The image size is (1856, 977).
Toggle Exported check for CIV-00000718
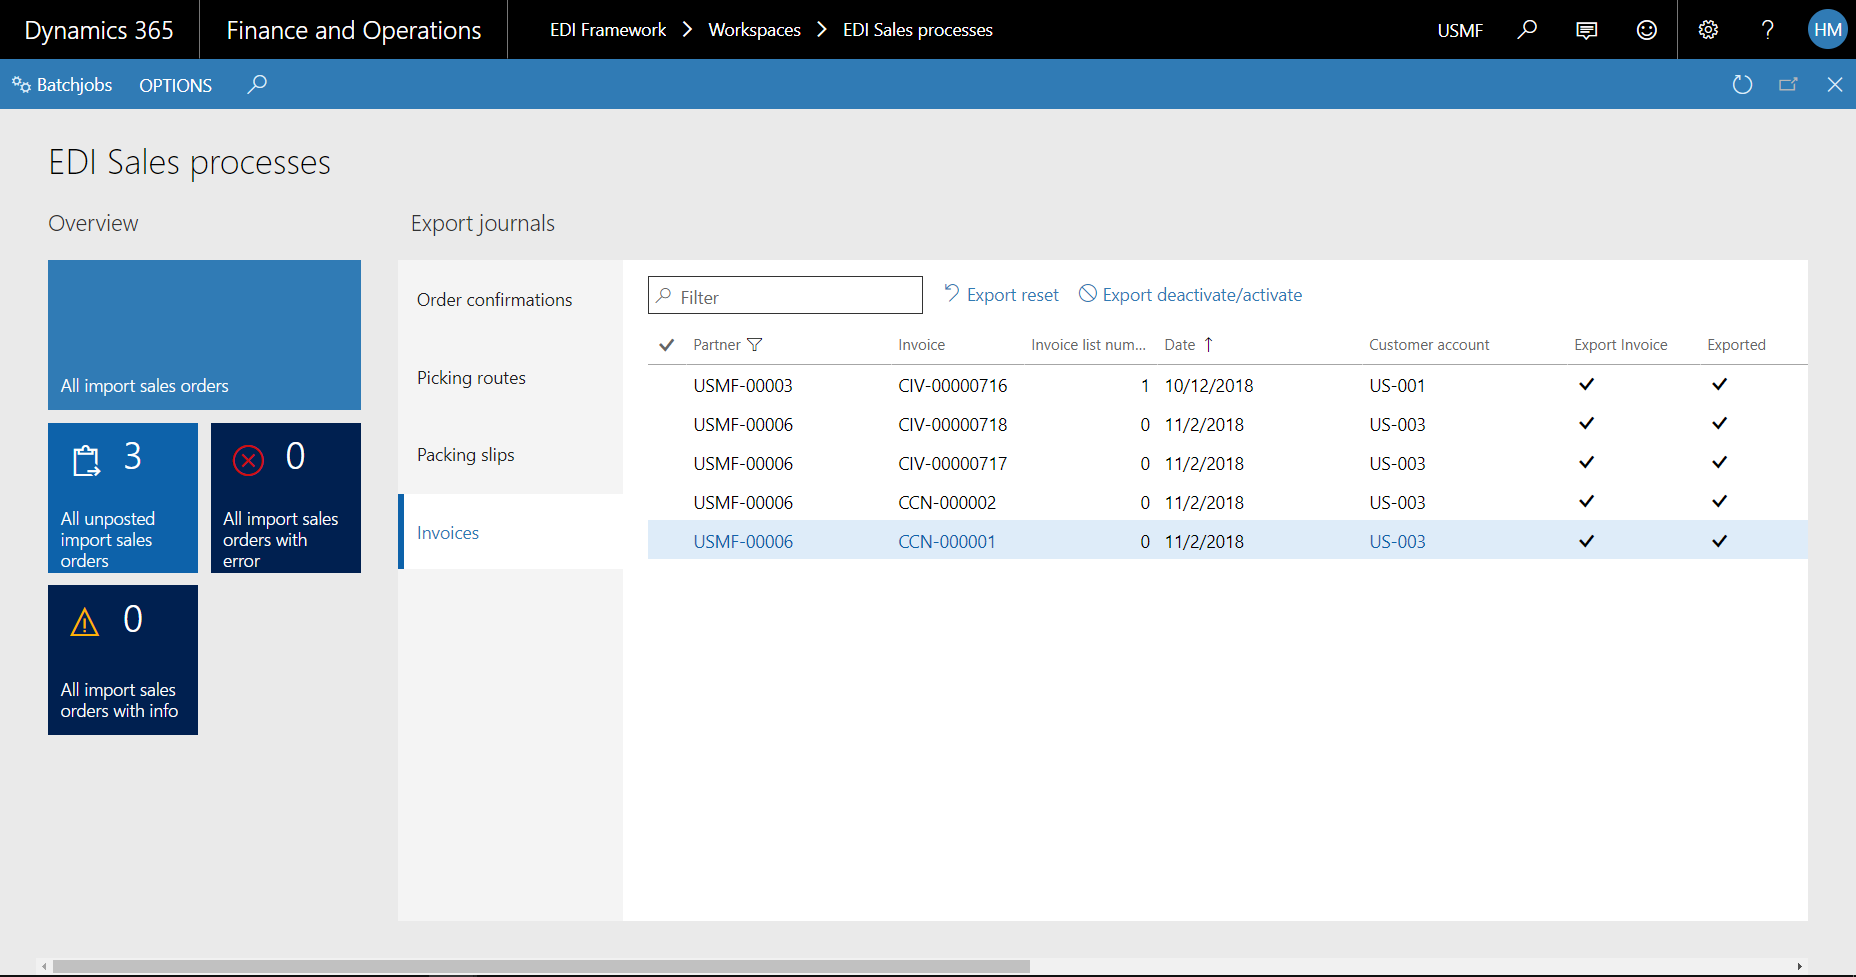(x=1719, y=423)
